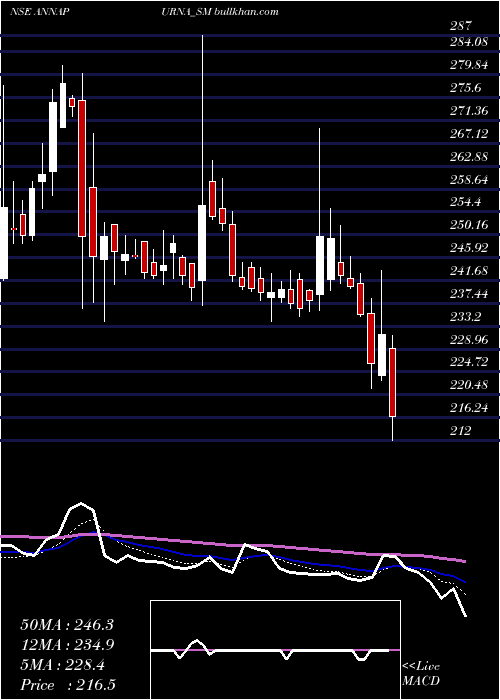500x700 pixels.
Task: Click the 5MA : 228.4 readout
Action: click(x=62, y=665)
